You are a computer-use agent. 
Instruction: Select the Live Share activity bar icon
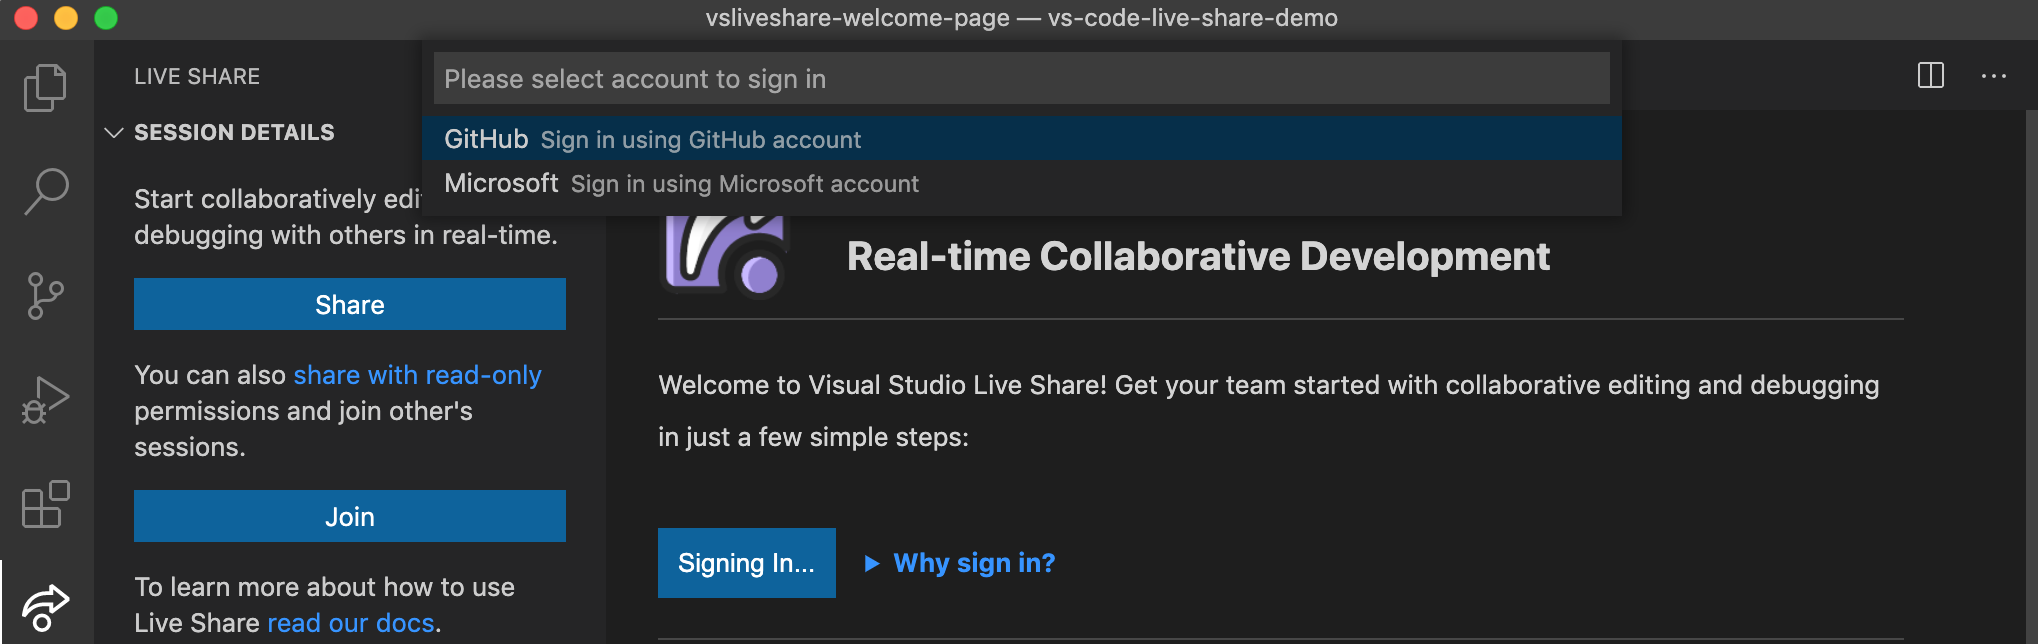45,606
